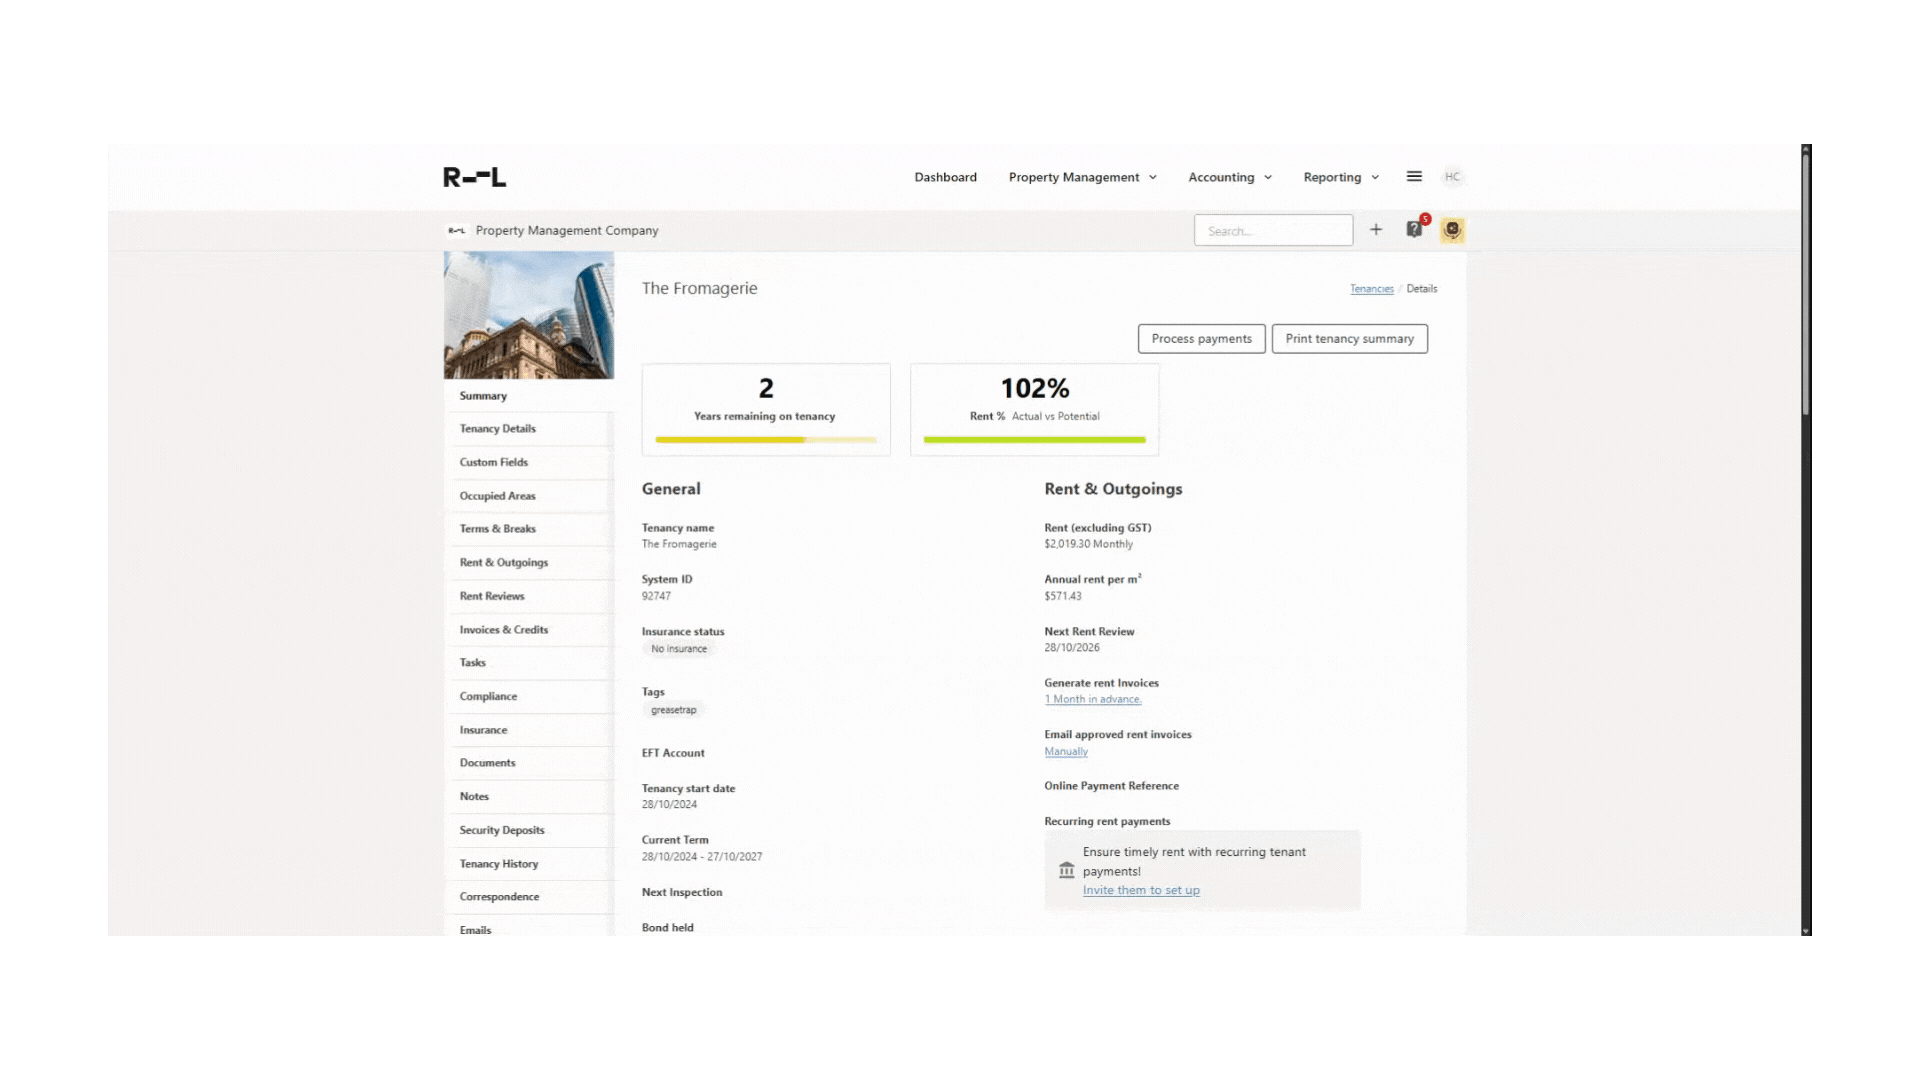Click the Property Management Company logo

458,230
